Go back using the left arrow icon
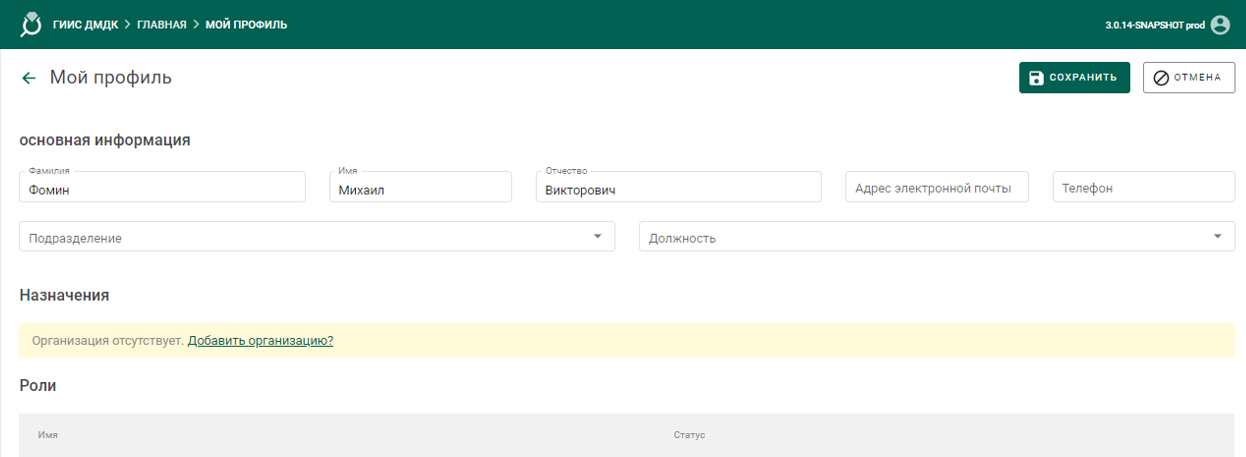This screenshot has height=457, width=1246. [x=29, y=78]
